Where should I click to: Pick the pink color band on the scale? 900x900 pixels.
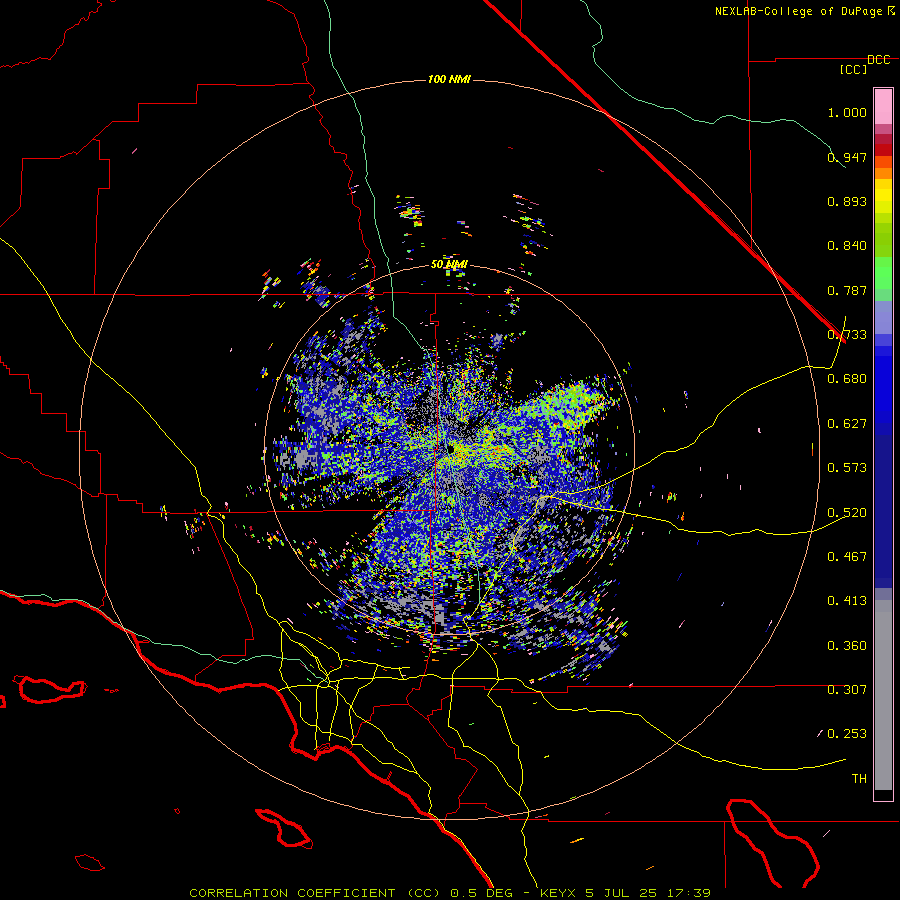point(883,106)
